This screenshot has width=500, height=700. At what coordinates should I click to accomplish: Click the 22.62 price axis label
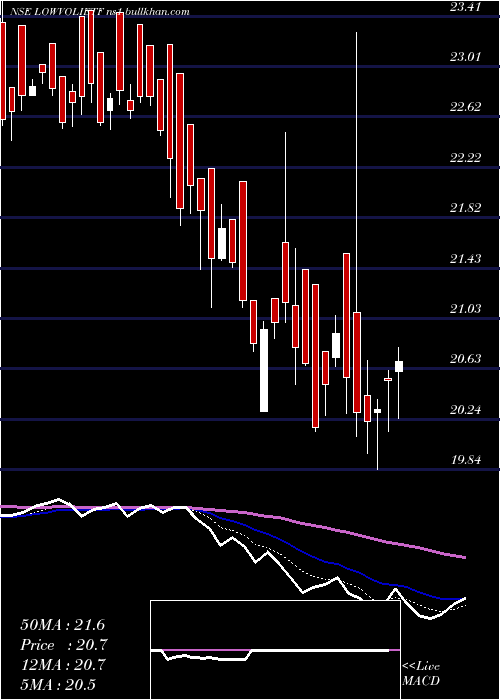click(x=465, y=107)
